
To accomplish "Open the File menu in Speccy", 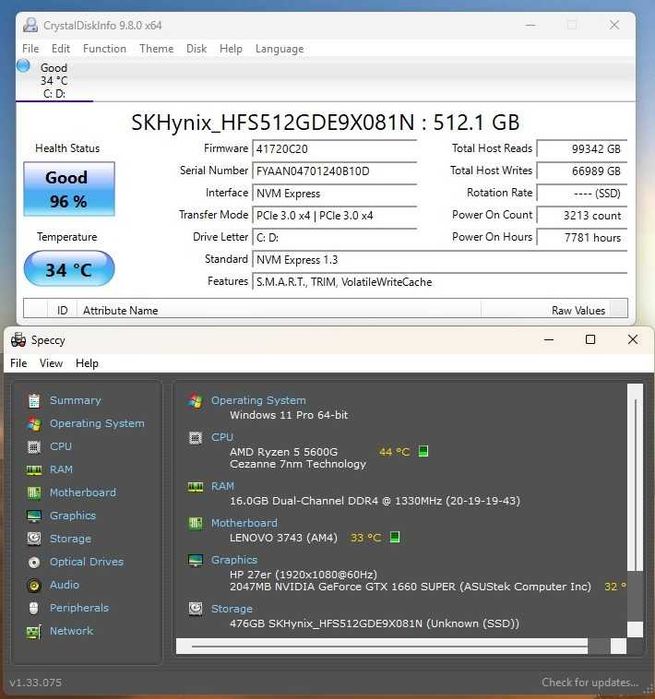I will click(x=18, y=363).
